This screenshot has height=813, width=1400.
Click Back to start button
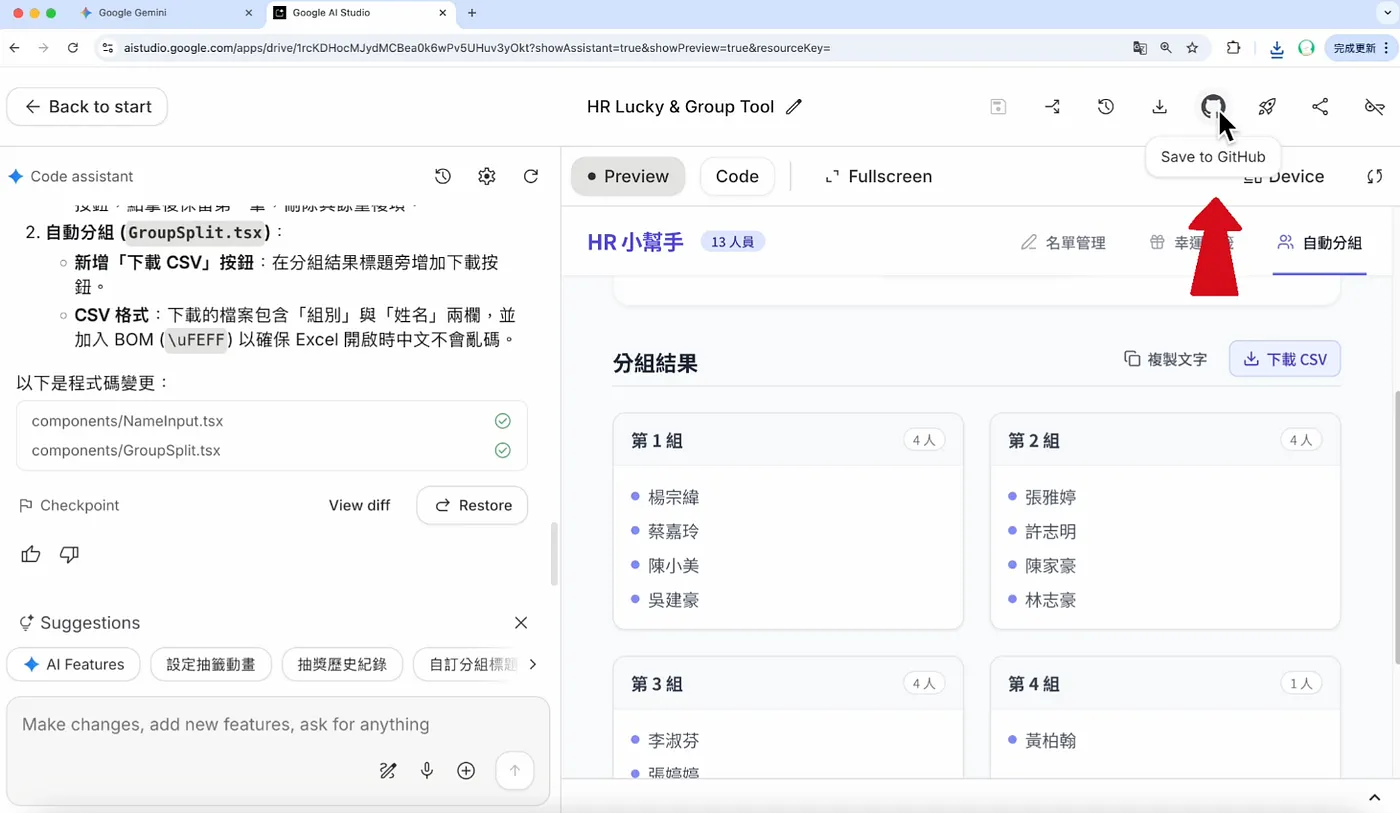coord(87,107)
